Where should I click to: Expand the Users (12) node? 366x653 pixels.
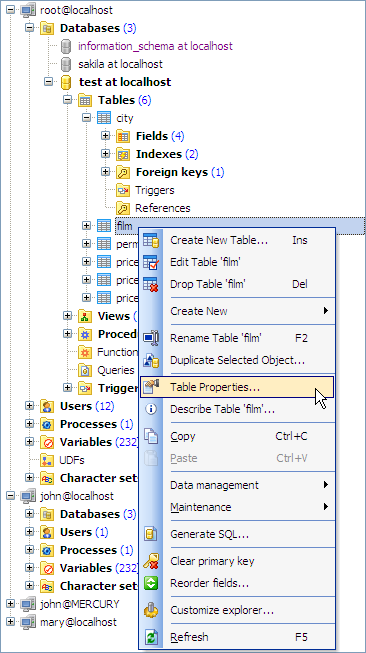point(29,406)
